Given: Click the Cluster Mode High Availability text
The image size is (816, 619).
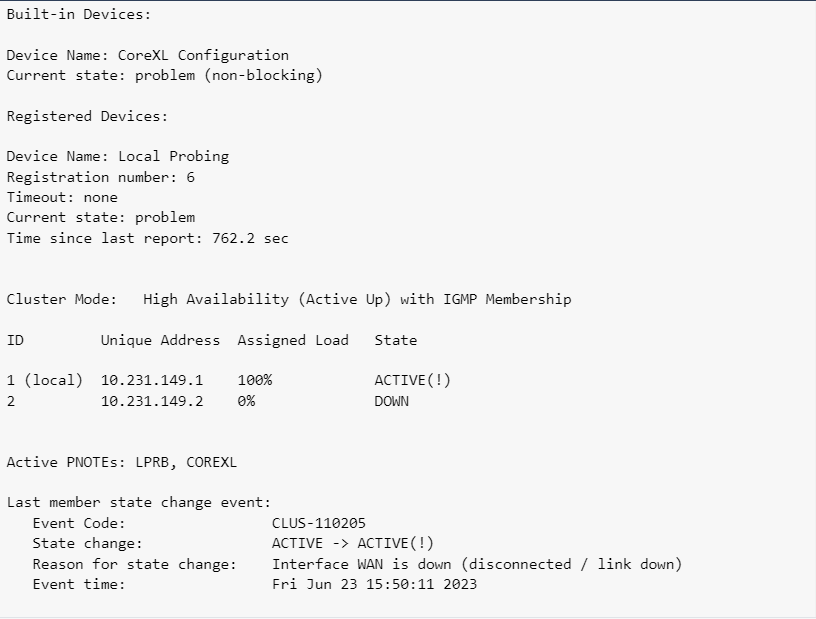Looking at the screenshot, I should click(x=357, y=299).
